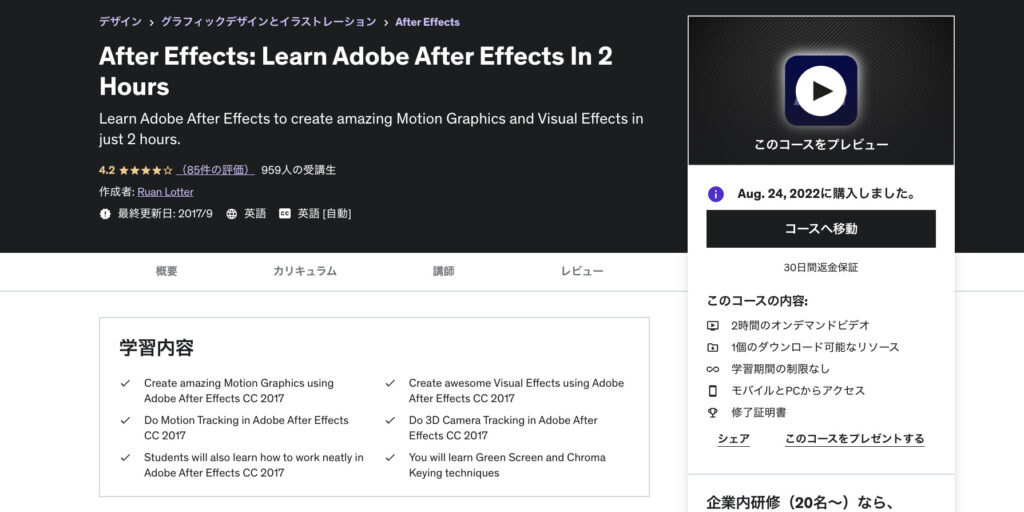Click the downloadable resources folder icon
Screen dimensions: 1024x512
pos(712,347)
